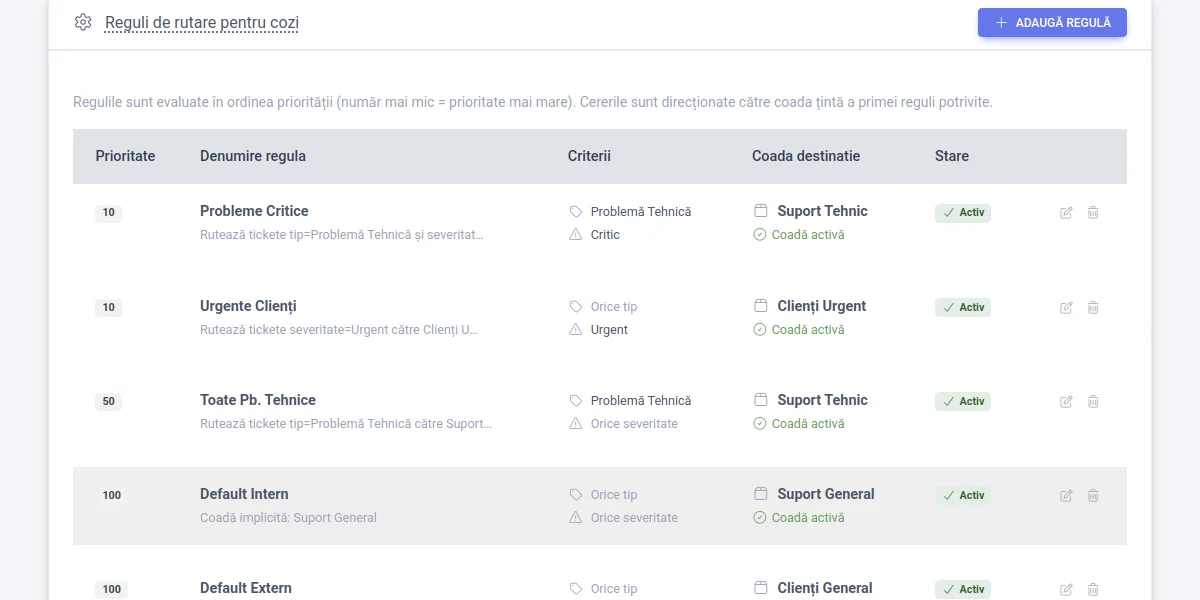Remove the Default Intern rule
Screen dimensions: 1200x600
(1093, 496)
